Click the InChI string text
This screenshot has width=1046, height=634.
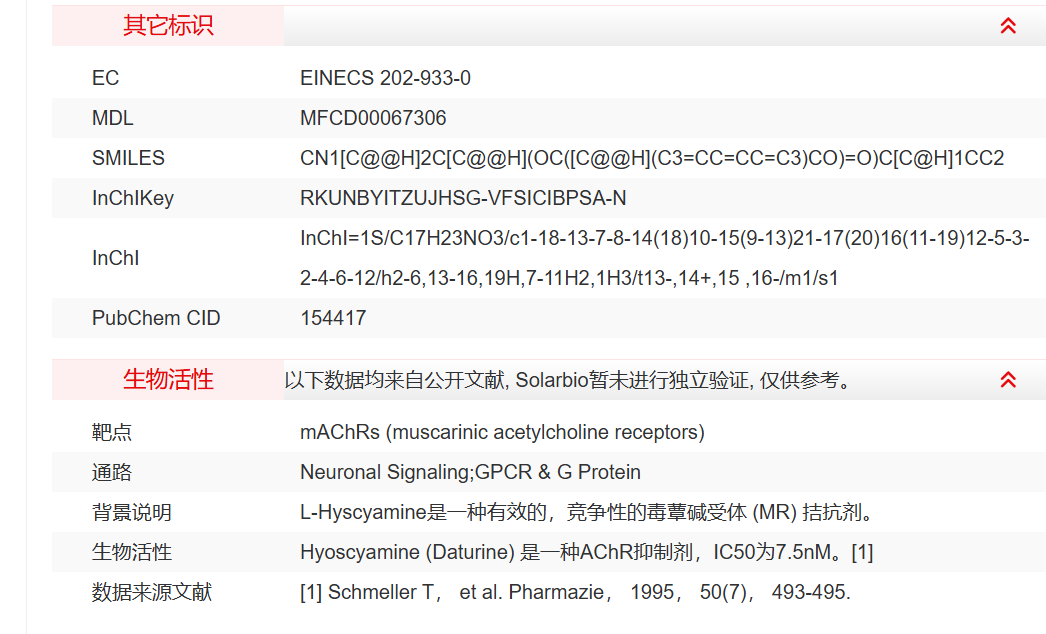pos(664,258)
